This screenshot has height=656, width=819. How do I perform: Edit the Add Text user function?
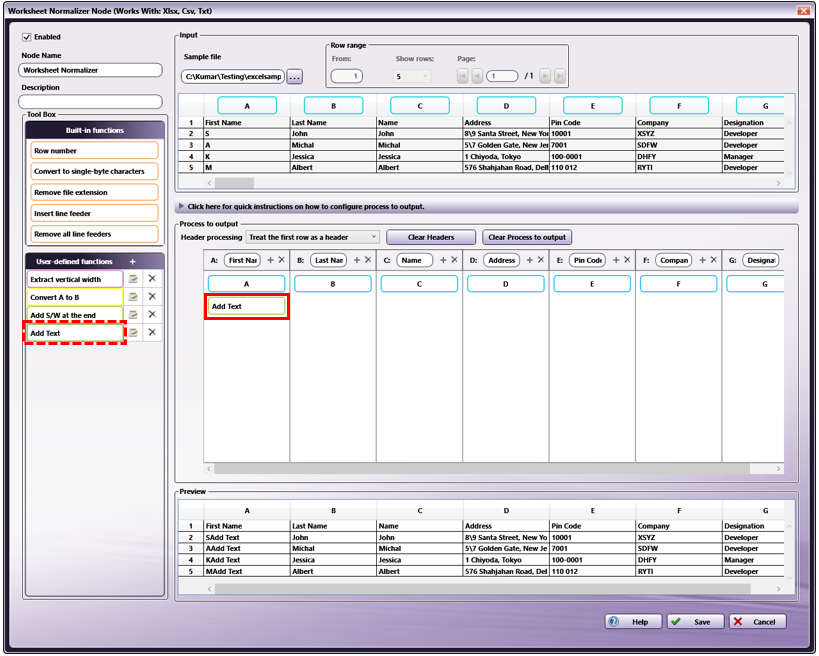coord(133,333)
